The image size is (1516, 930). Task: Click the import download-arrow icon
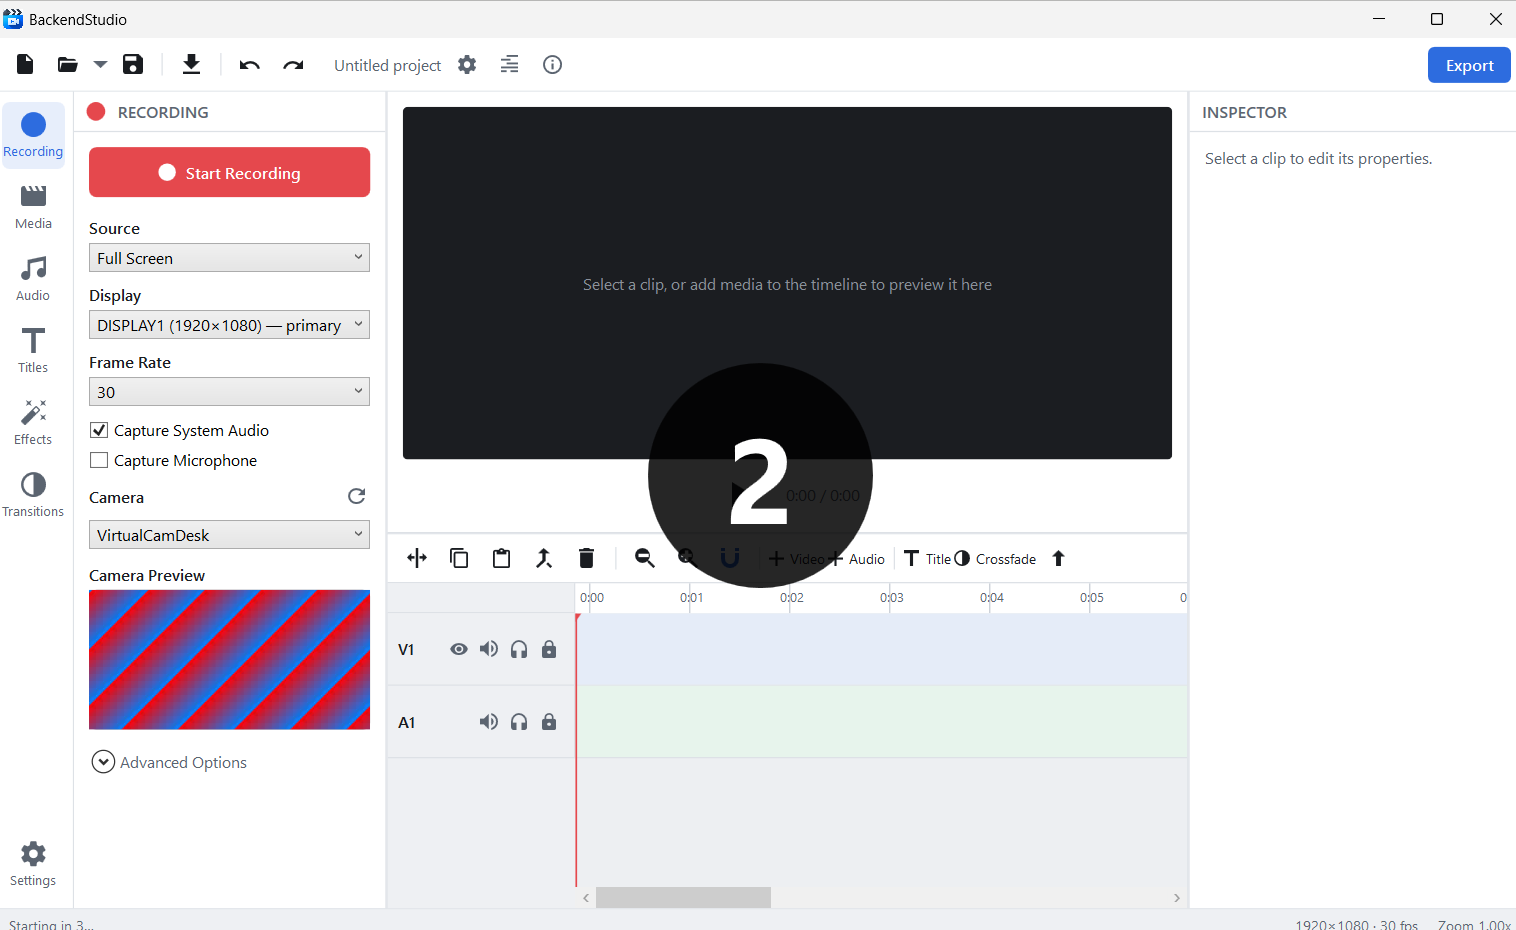coord(191,65)
